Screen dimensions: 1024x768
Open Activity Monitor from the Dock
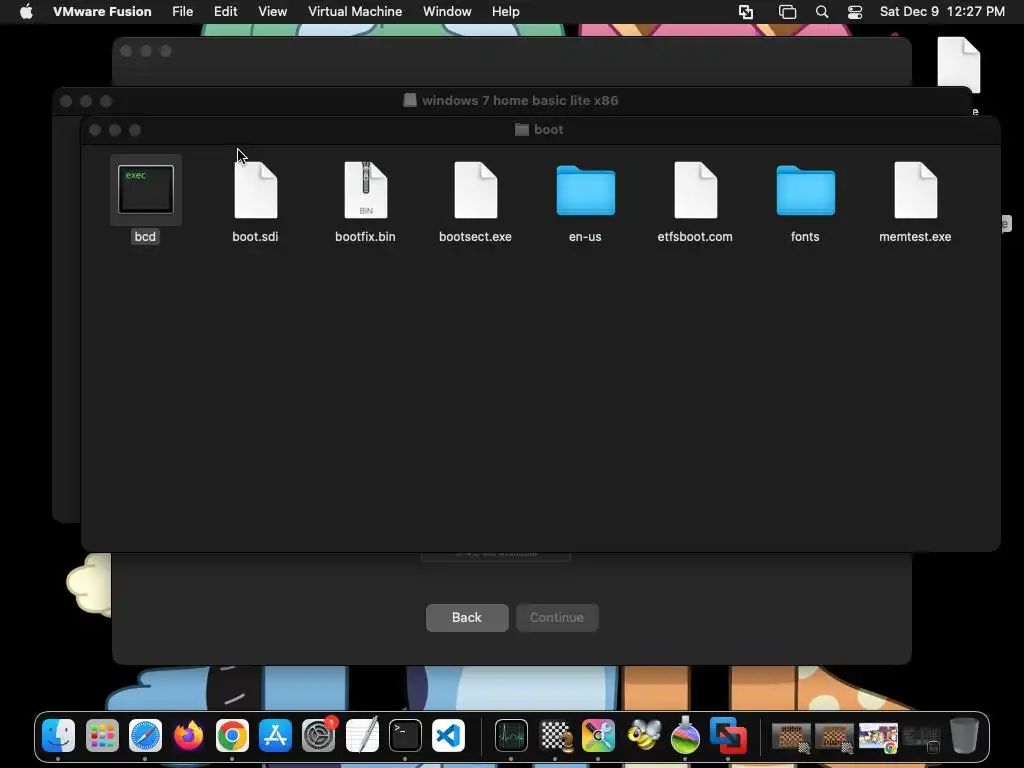pos(511,735)
